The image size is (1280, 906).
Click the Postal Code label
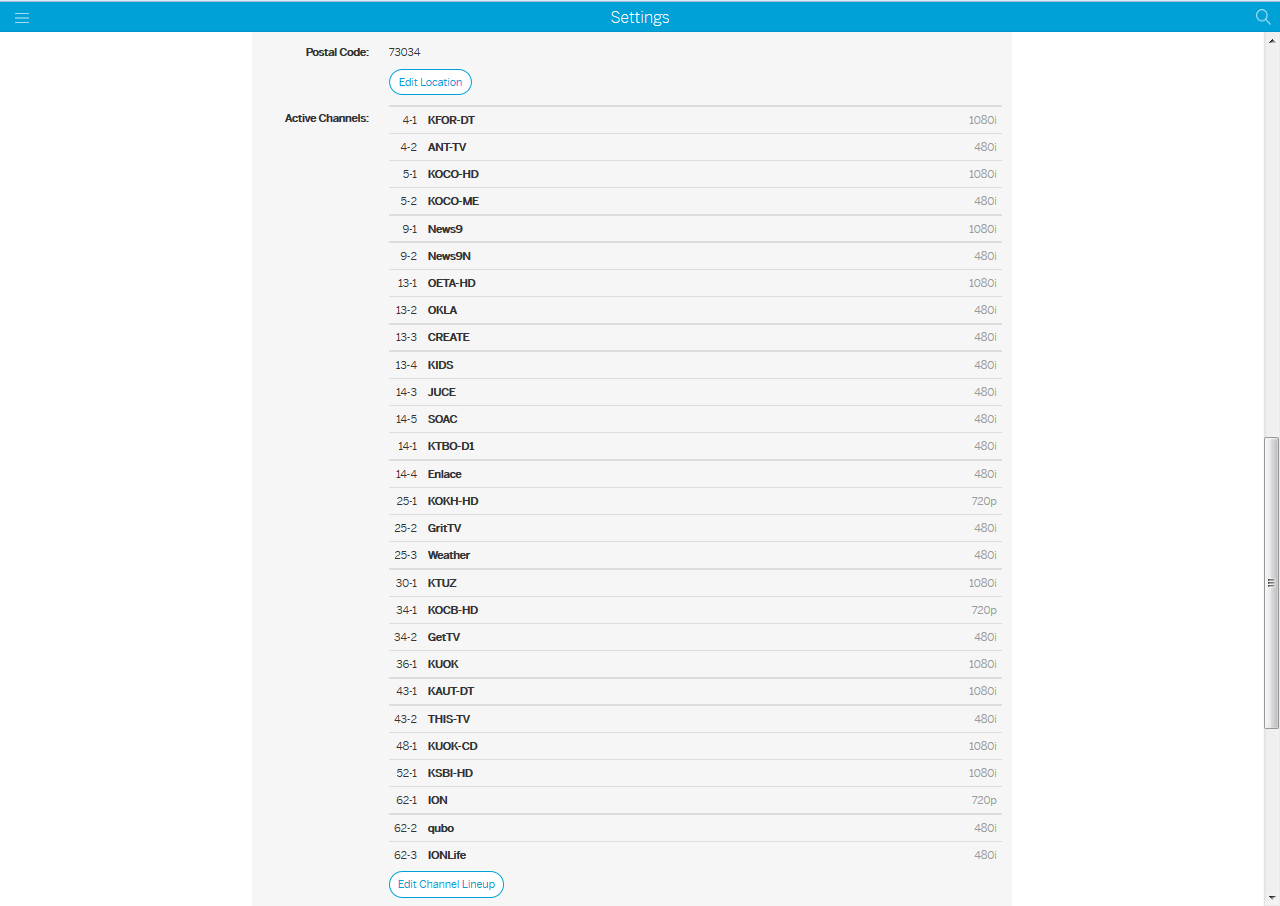(x=337, y=52)
